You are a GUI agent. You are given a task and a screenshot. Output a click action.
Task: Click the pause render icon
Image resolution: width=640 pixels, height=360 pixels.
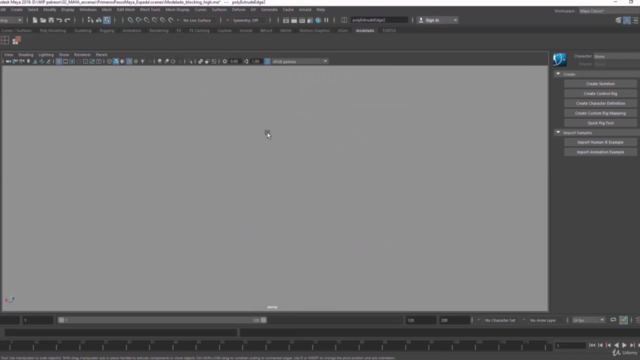coord(326,20)
